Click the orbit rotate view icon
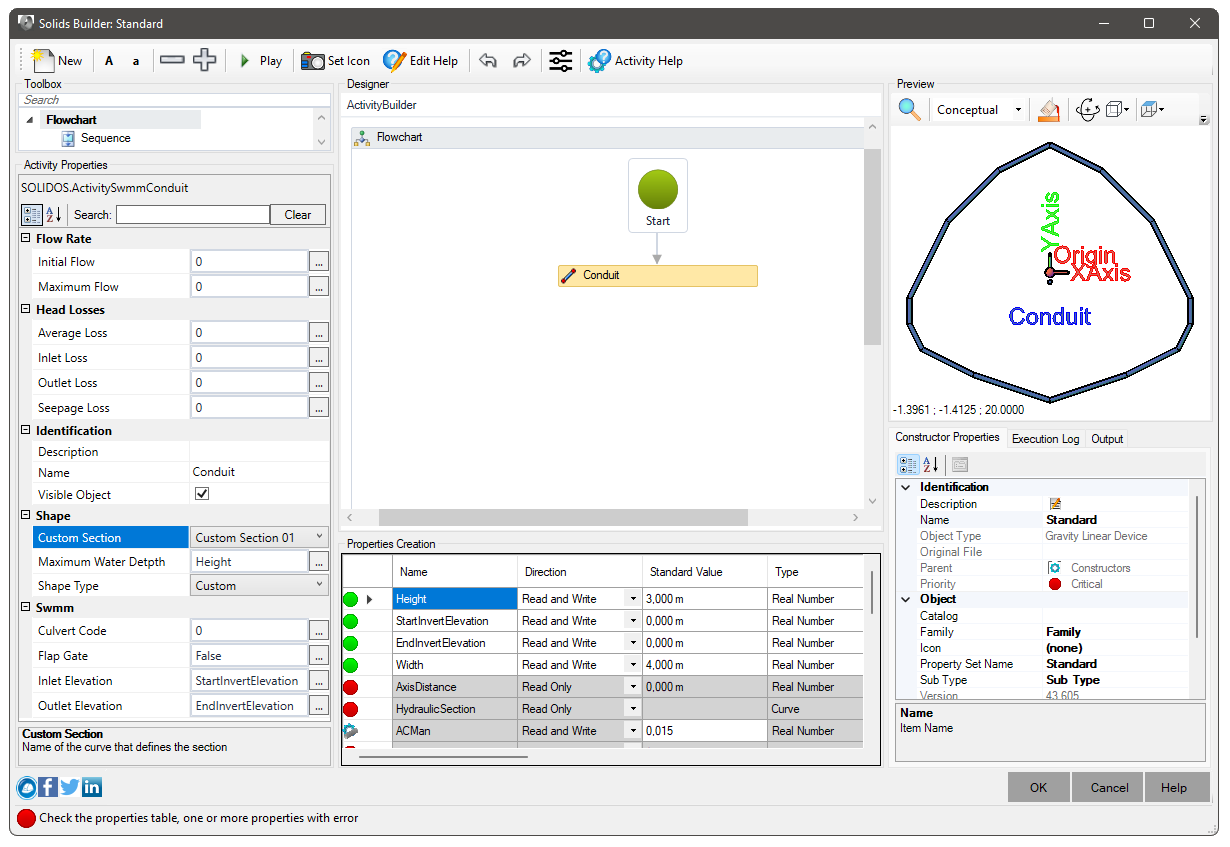Screen dimensions: 1230x847 point(1086,110)
